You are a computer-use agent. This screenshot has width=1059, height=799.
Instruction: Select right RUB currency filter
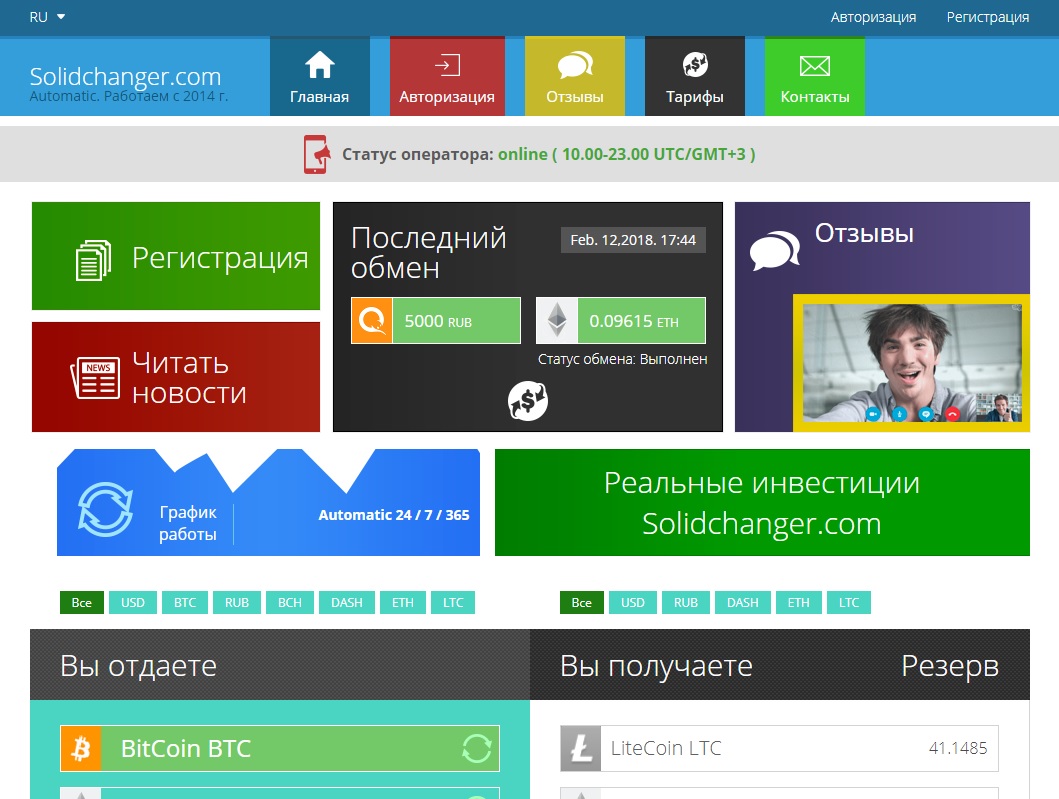click(686, 602)
